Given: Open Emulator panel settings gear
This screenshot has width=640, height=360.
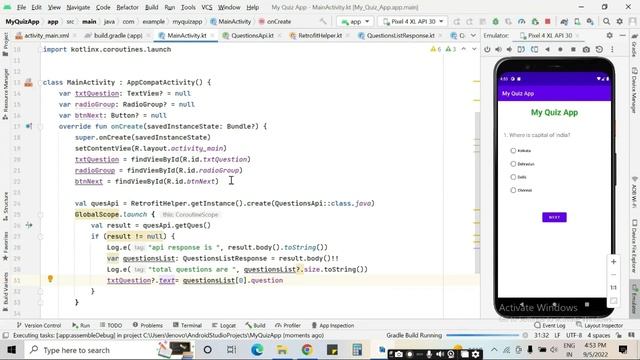Looking at the screenshot, I should pyautogui.click(x=609, y=36).
